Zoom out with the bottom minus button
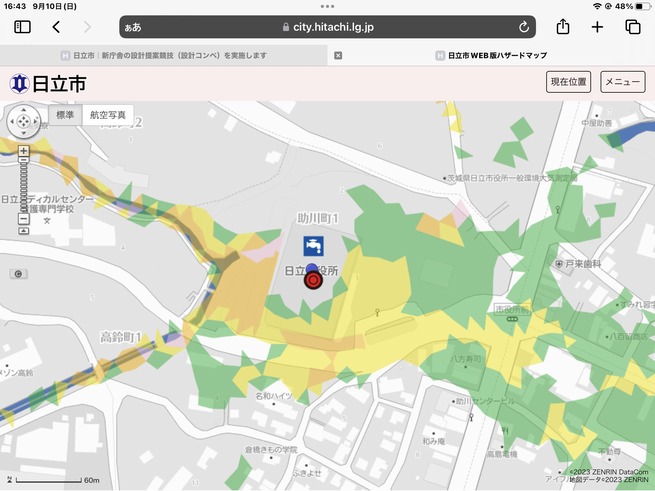 click(x=24, y=218)
